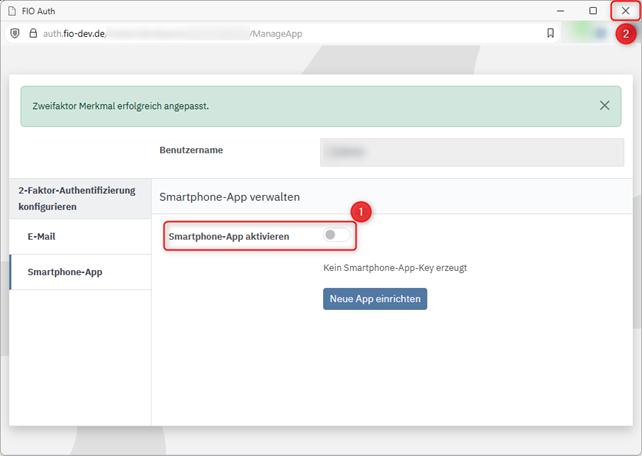This screenshot has height=456, width=642.
Task: Click the shield tracking protection icon
Action: pyautogui.click(x=14, y=33)
